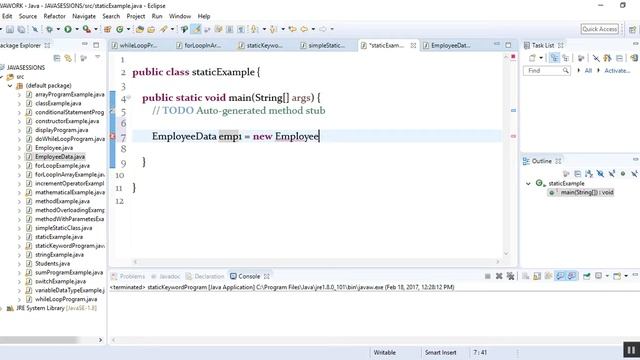Click Display Selected Console monitor icon
This screenshot has width=640, height=360.
(598, 276)
